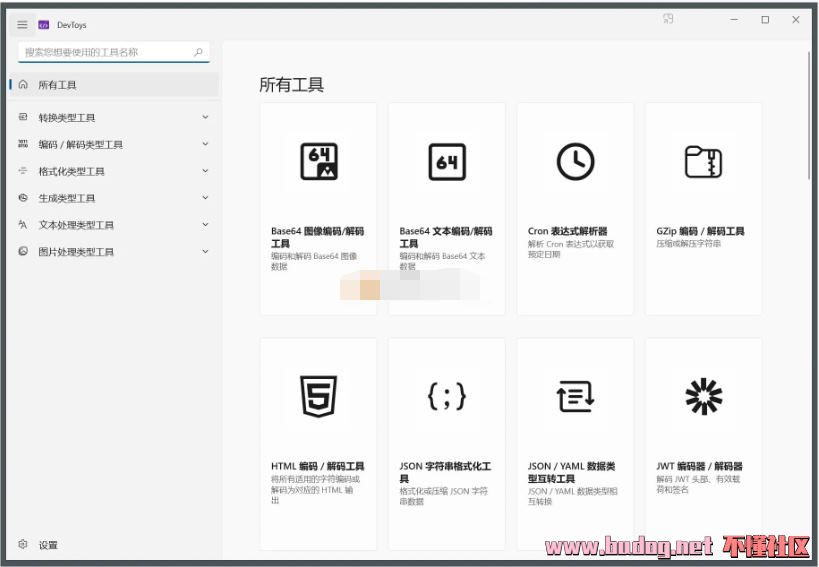Open the hamburger navigation menu

[22, 25]
